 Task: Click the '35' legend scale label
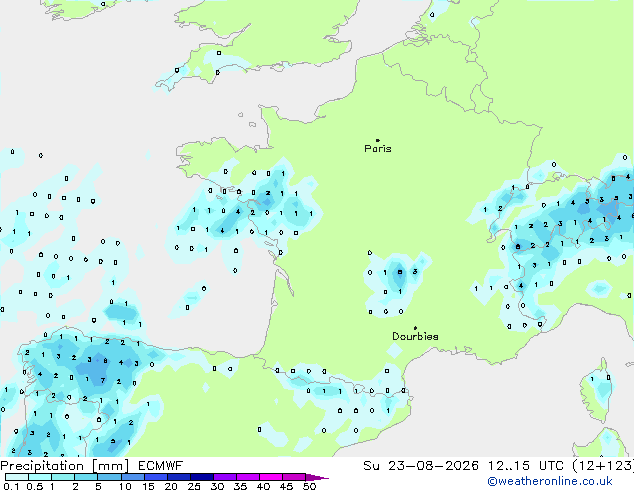click(240, 486)
